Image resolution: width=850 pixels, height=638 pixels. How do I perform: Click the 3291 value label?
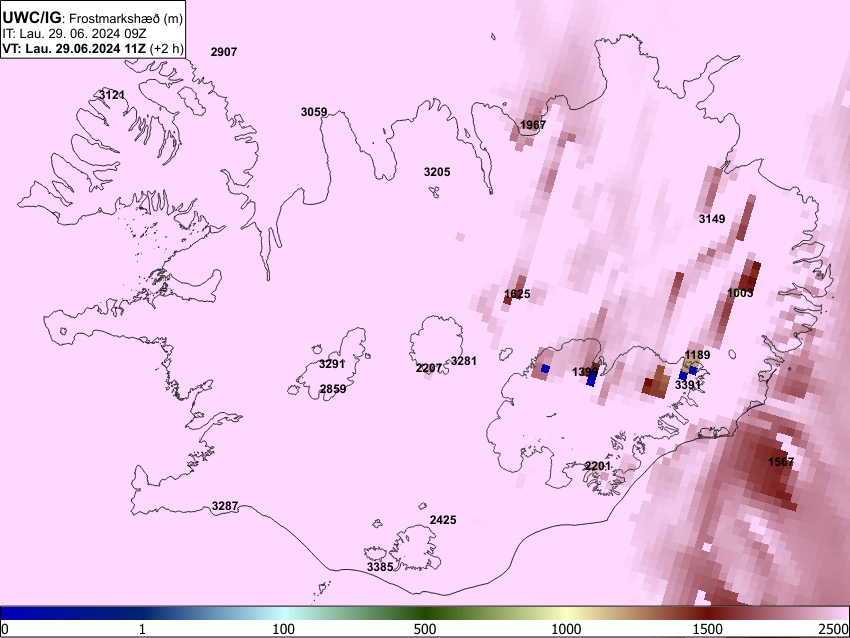pos(332,364)
